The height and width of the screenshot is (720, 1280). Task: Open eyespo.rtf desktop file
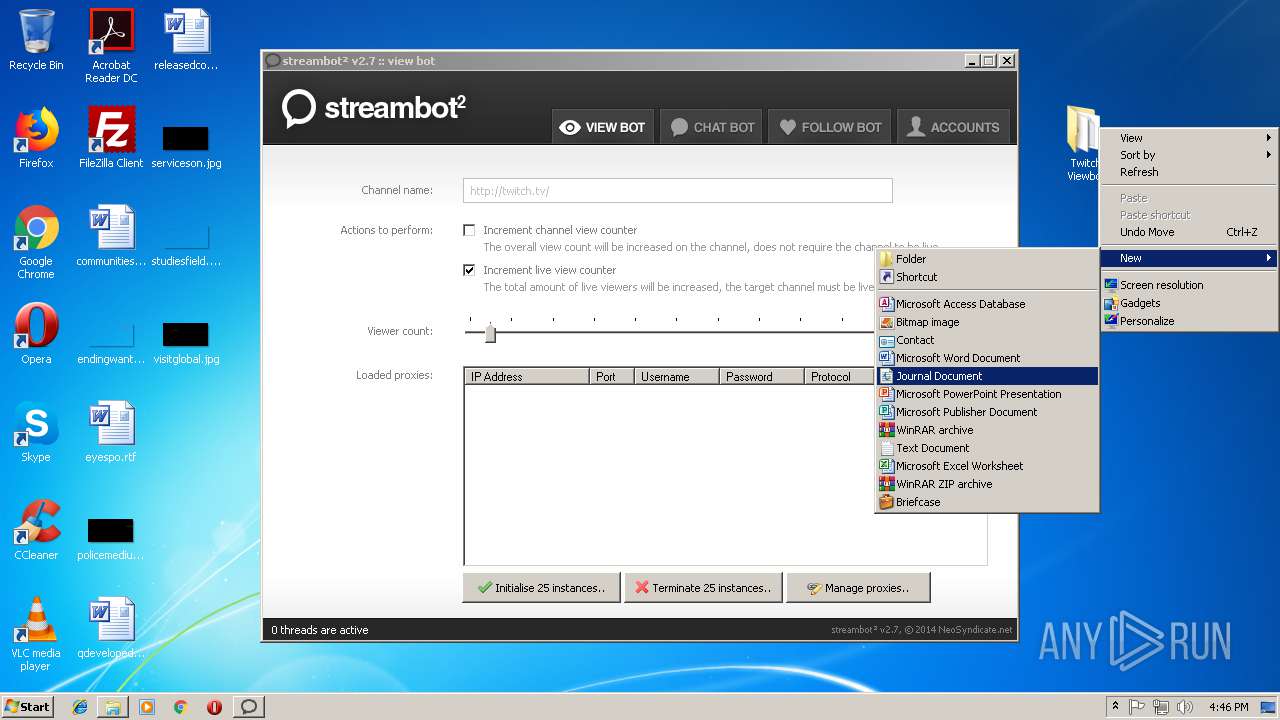111,432
